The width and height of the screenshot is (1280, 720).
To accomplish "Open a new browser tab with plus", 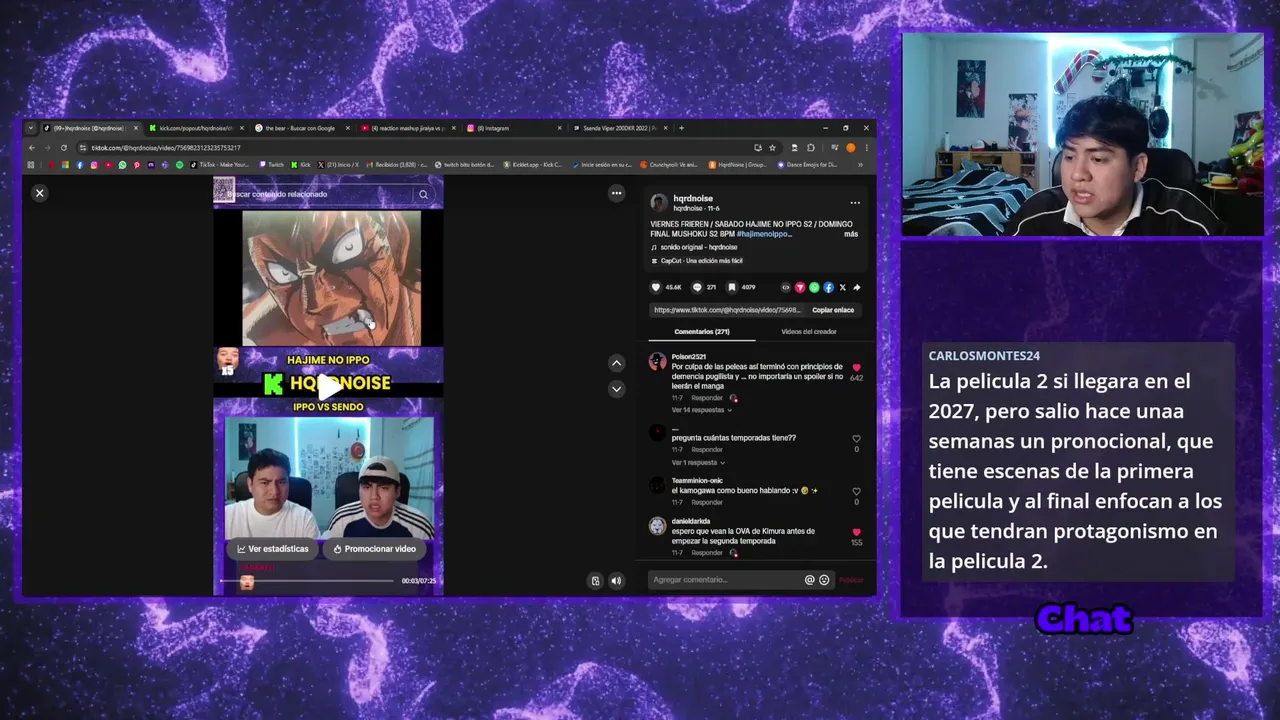I will pyautogui.click(x=682, y=128).
